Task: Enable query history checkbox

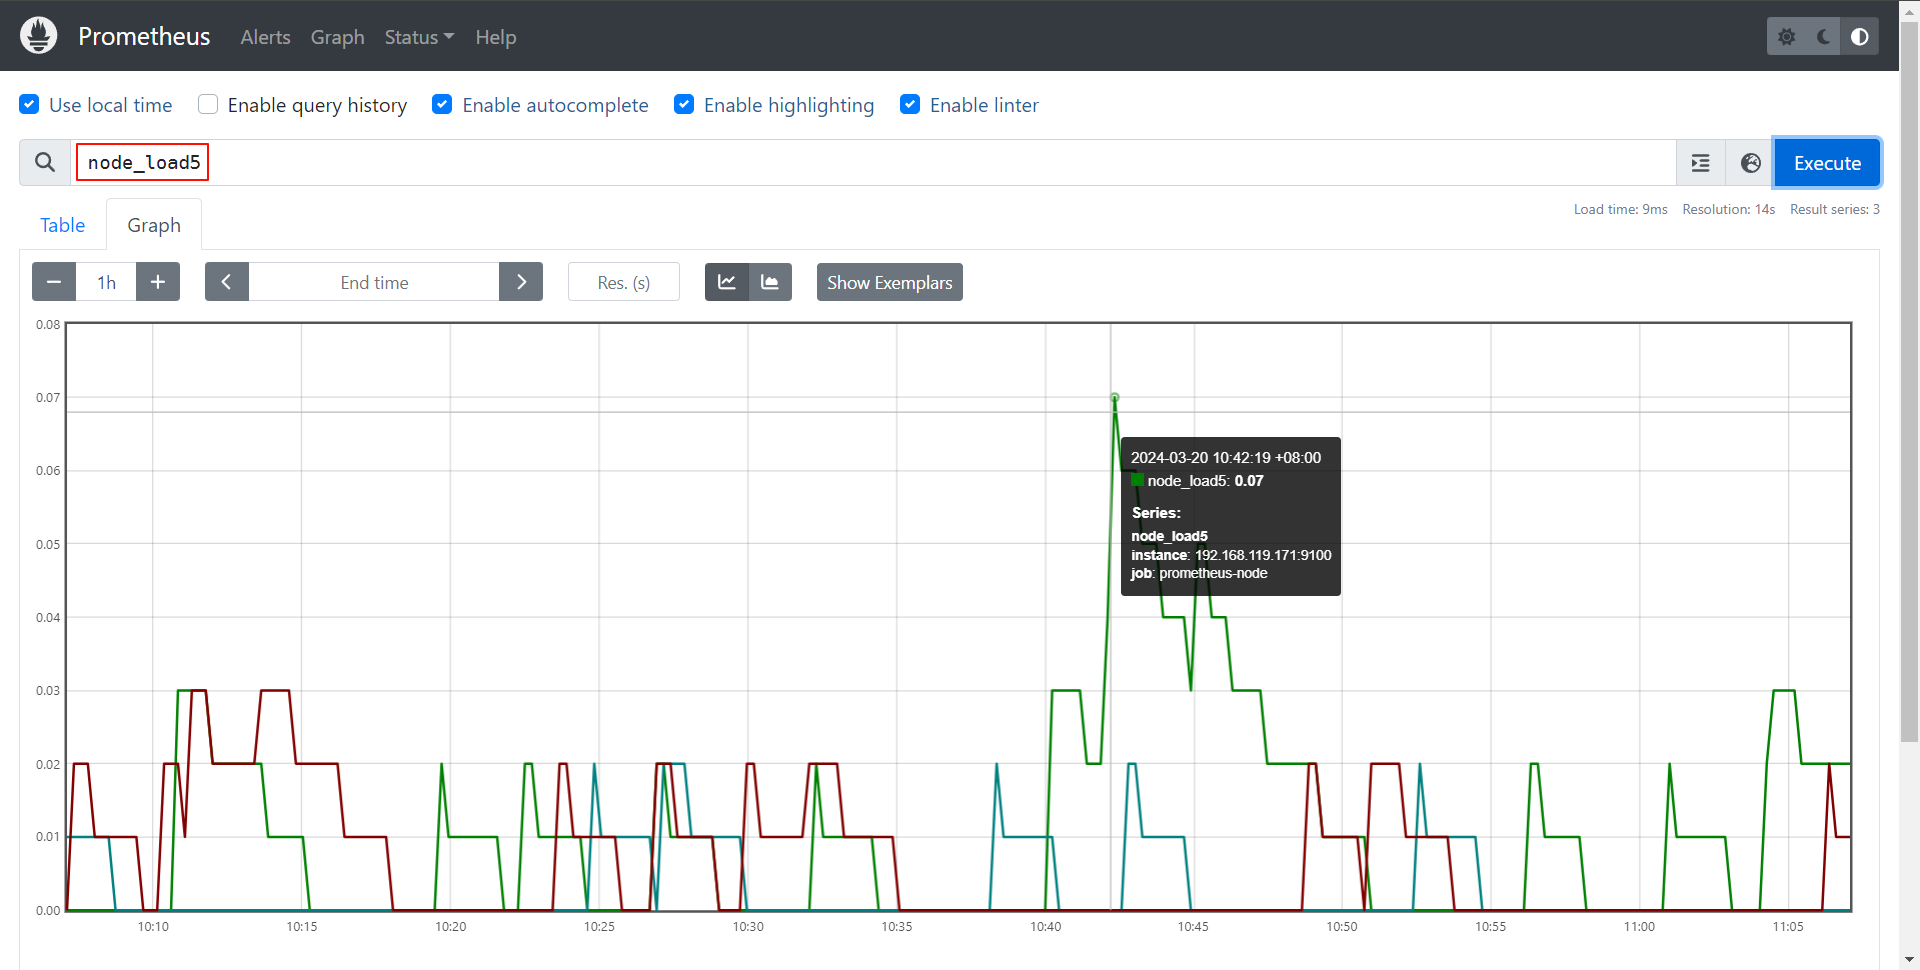Action: [x=208, y=104]
